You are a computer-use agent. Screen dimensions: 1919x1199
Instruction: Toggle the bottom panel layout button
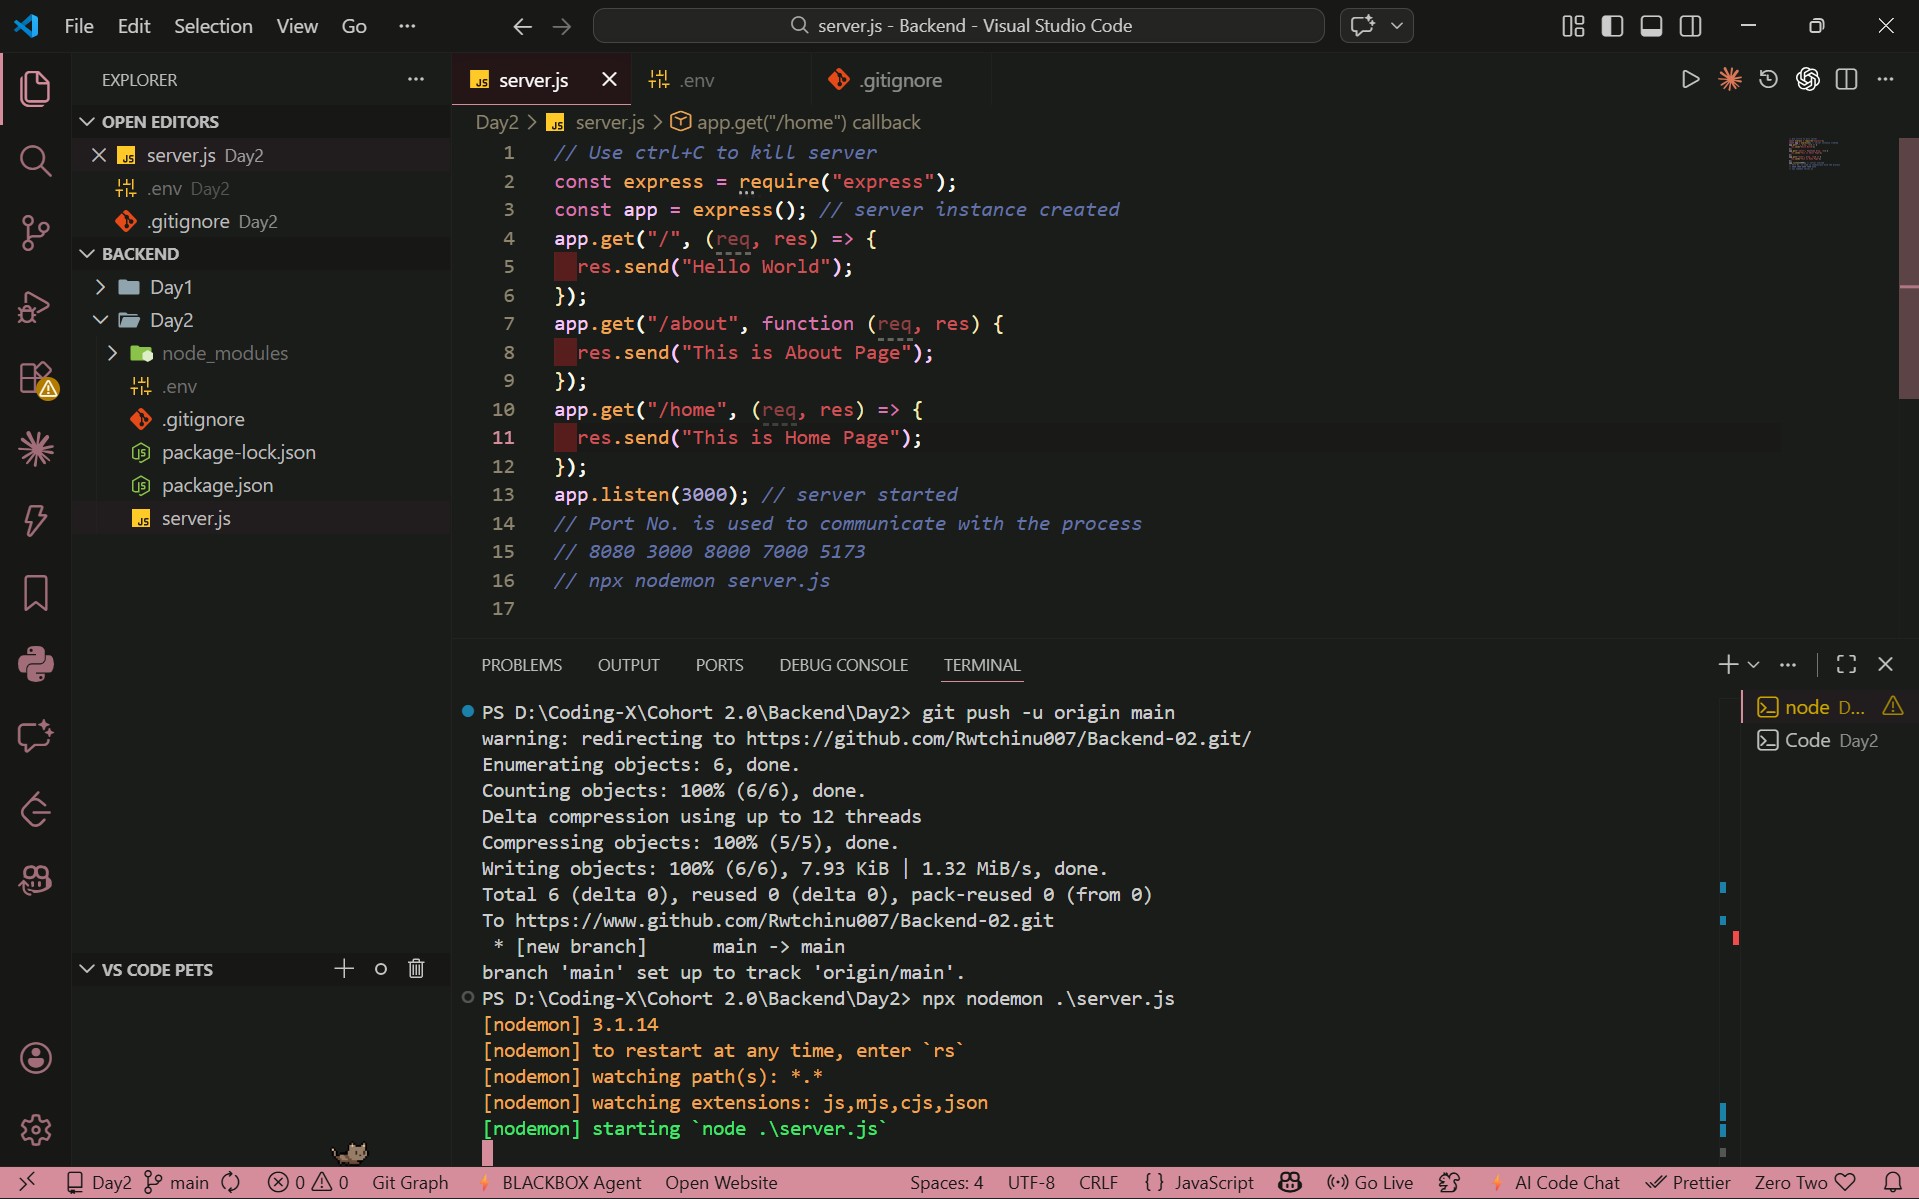(1651, 26)
